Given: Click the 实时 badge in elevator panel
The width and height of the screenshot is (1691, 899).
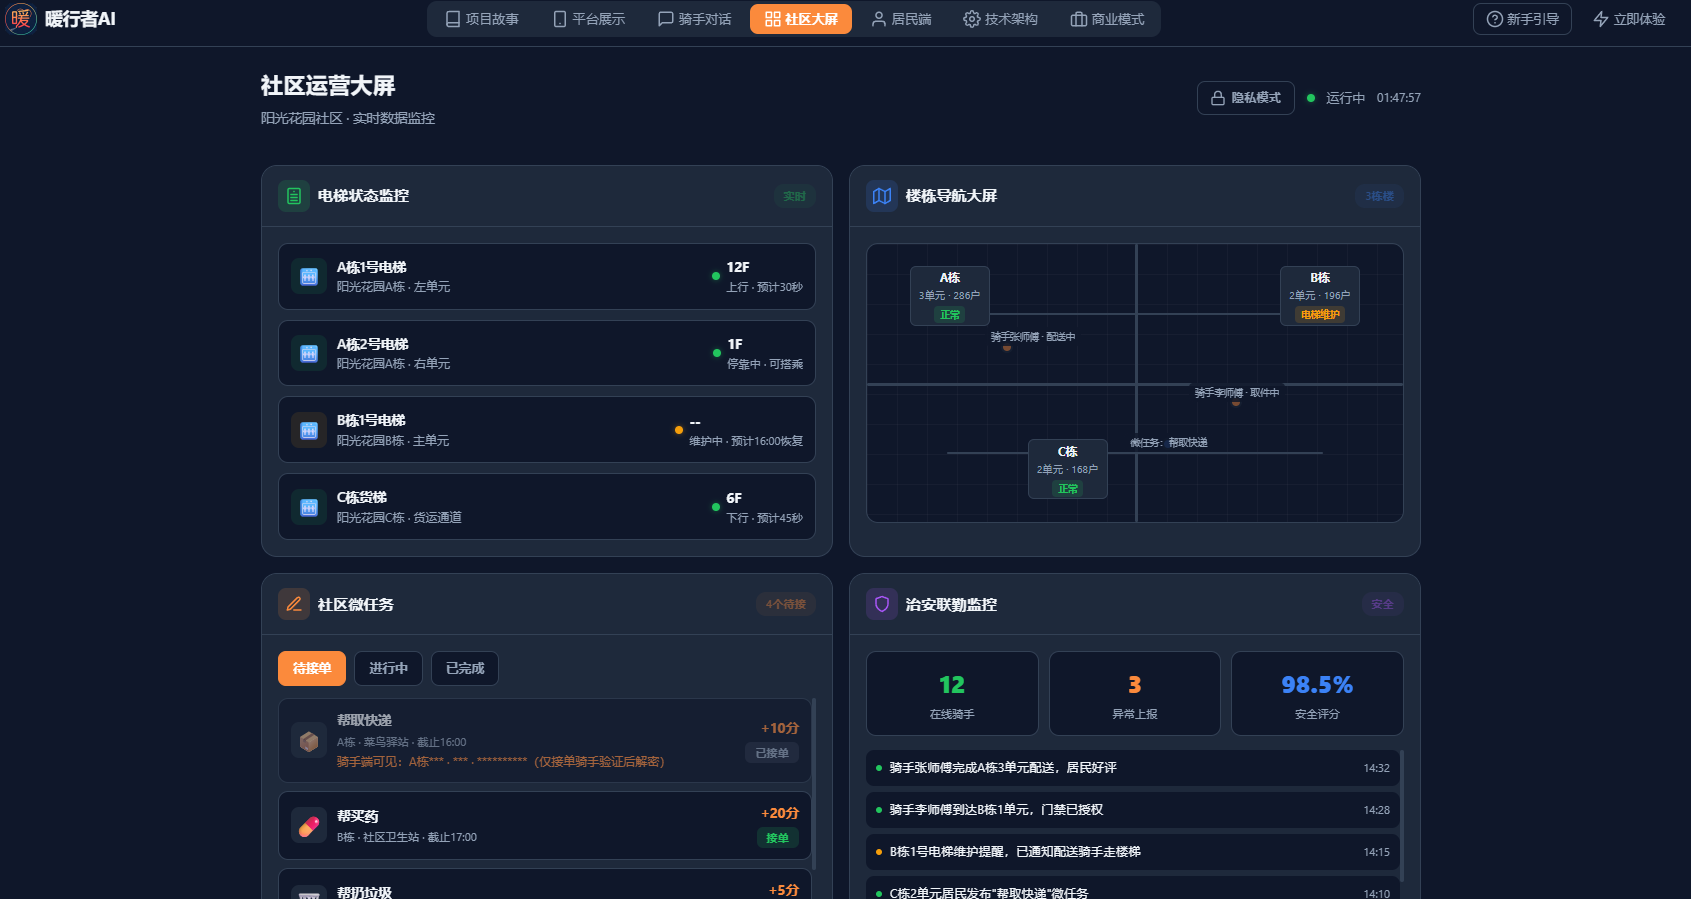Looking at the screenshot, I should (x=795, y=196).
